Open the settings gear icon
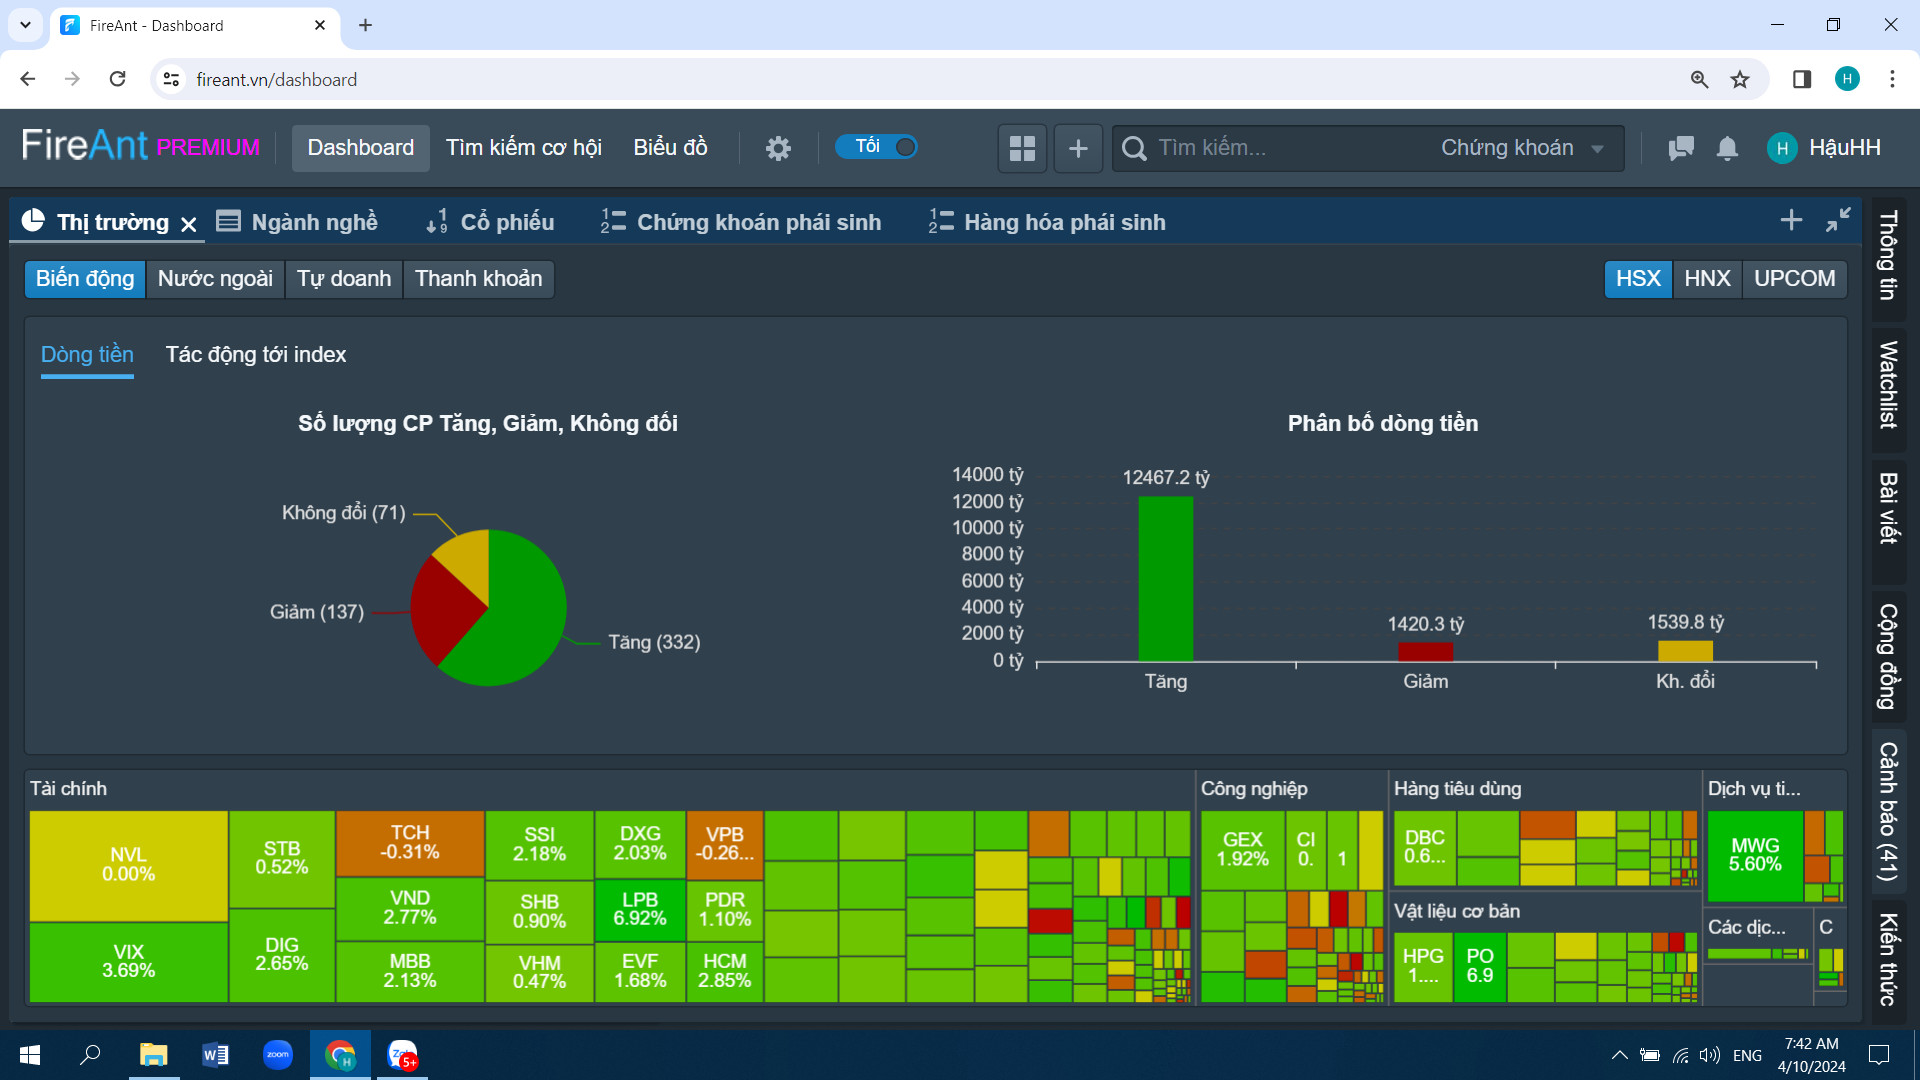The width and height of the screenshot is (1920, 1080). coord(778,148)
